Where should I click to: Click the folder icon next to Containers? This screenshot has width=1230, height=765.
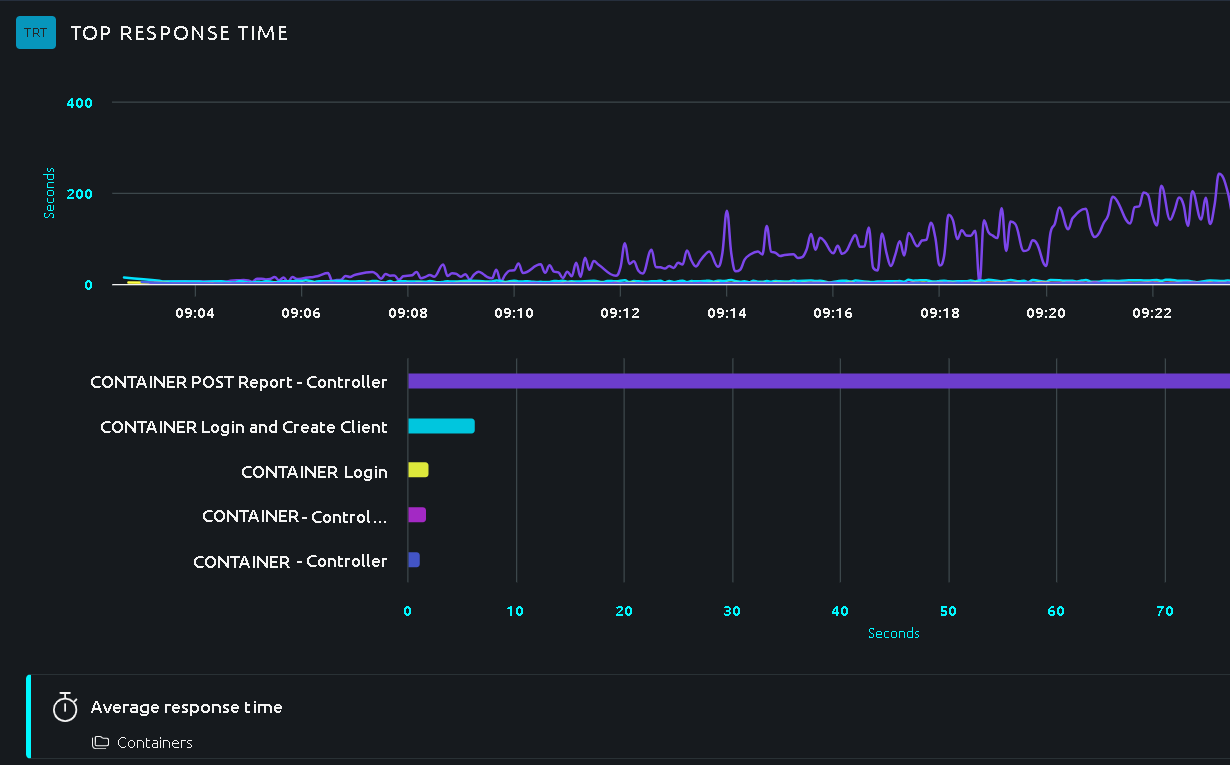(100, 742)
